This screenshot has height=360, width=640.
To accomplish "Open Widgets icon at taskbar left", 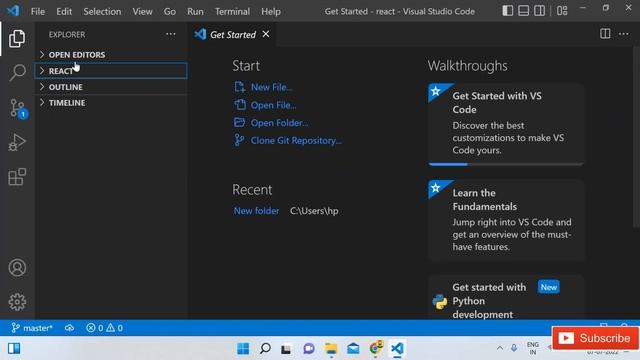I will pos(14,349).
